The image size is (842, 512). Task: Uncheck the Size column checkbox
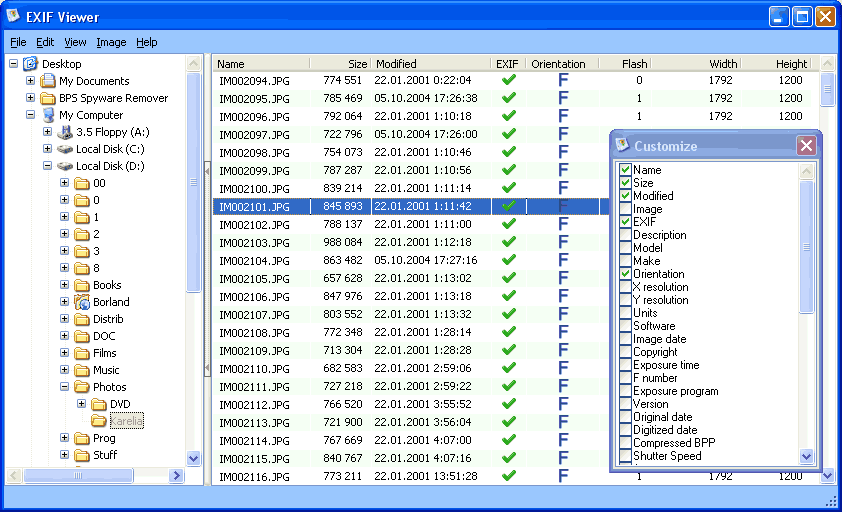pos(625,183)
